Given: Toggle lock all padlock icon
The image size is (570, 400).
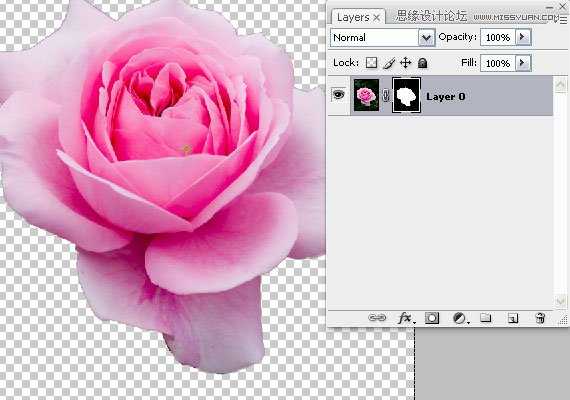Looking at the screenshot, I should pos(422,63).
